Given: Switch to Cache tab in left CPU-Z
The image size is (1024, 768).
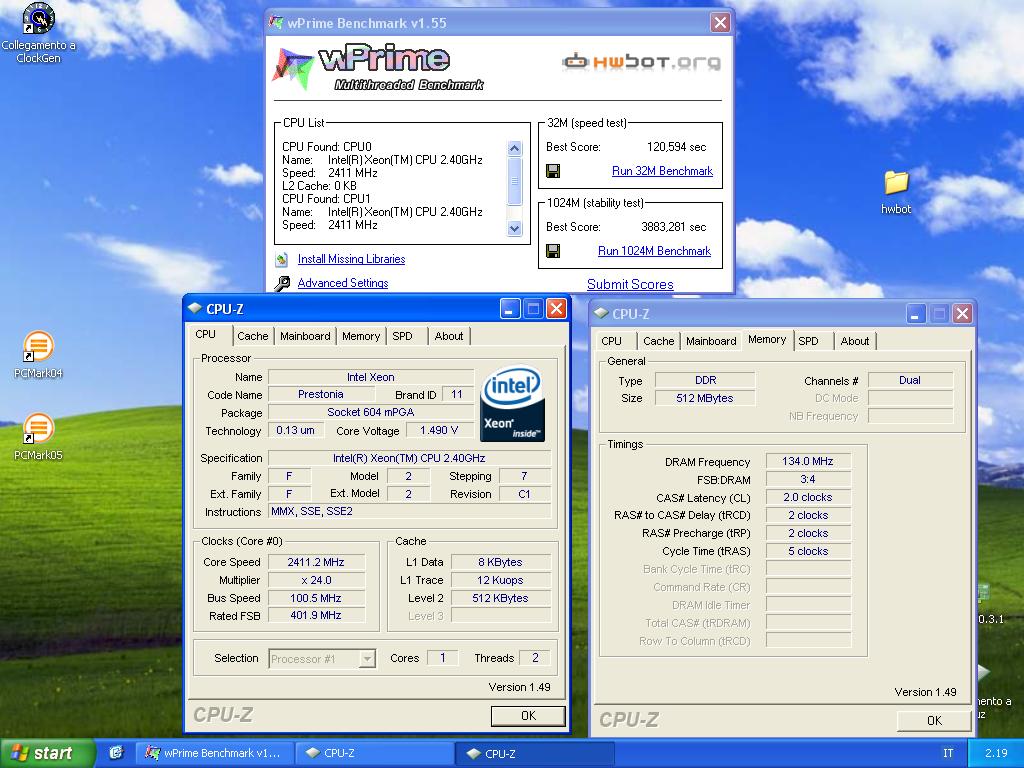Looking at the screenshot, I should point(253,336).
